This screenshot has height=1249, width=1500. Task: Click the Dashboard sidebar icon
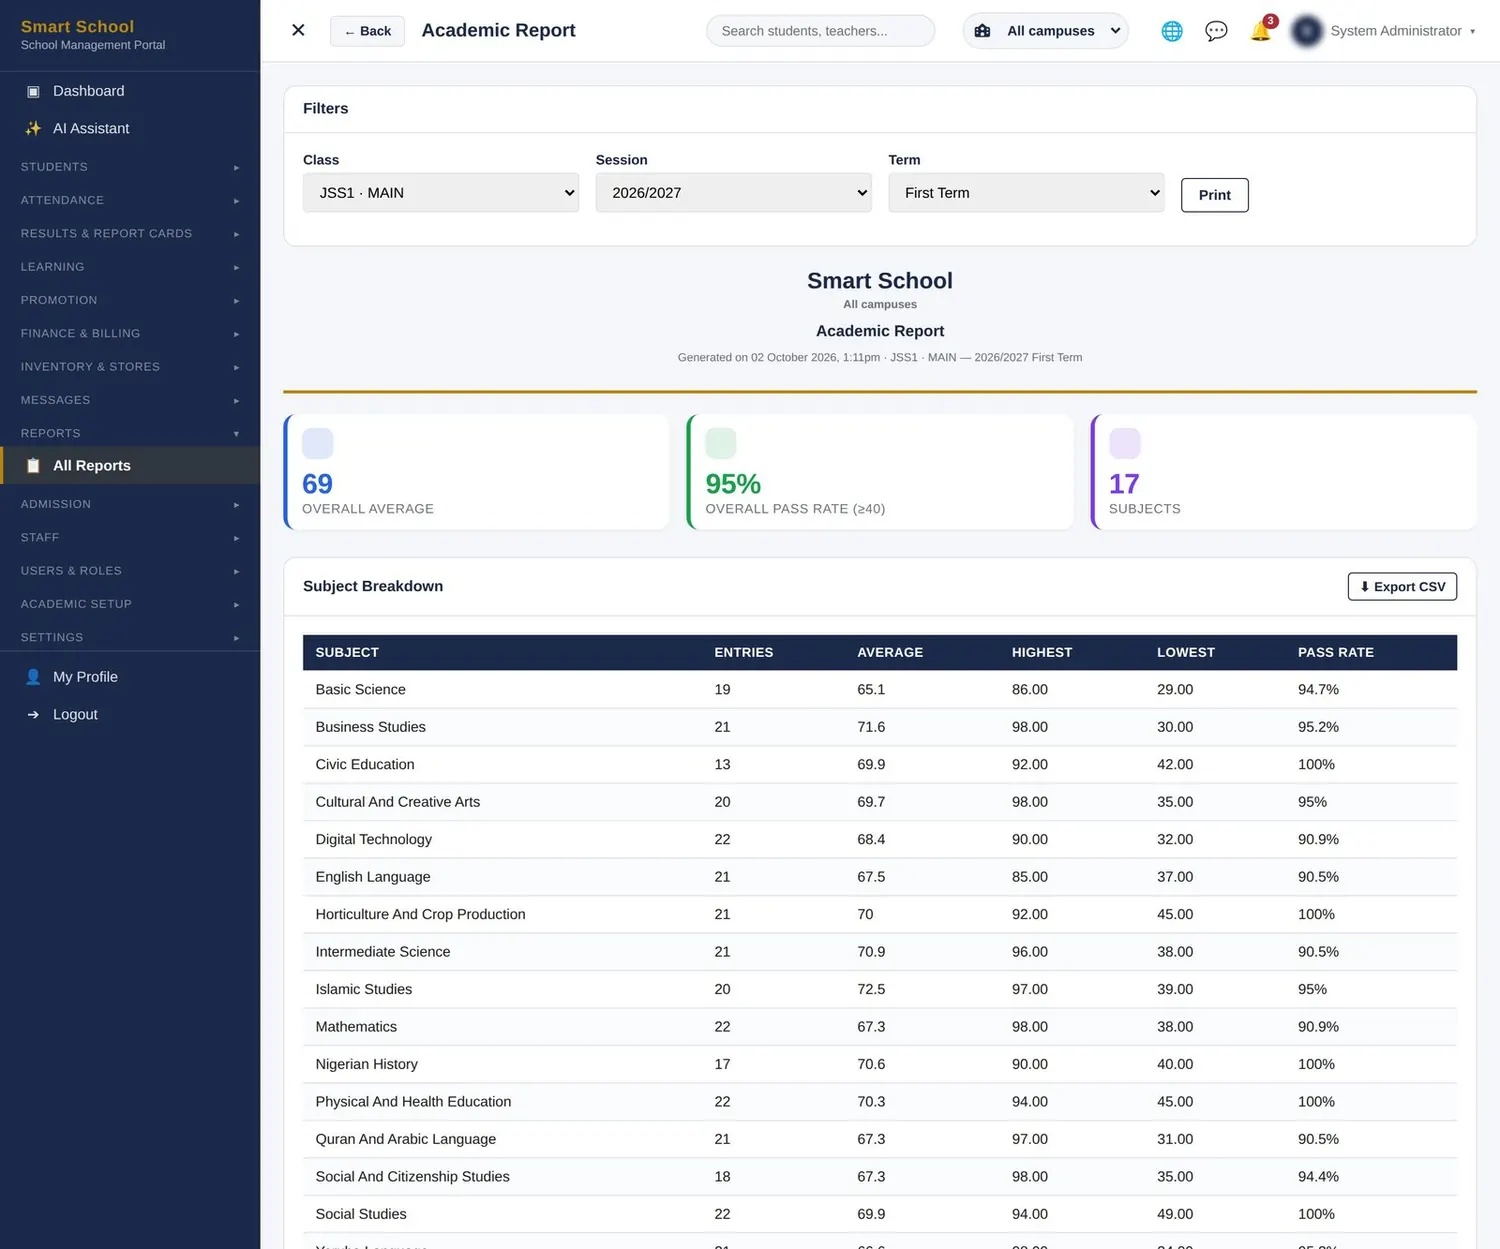point(33,91)
